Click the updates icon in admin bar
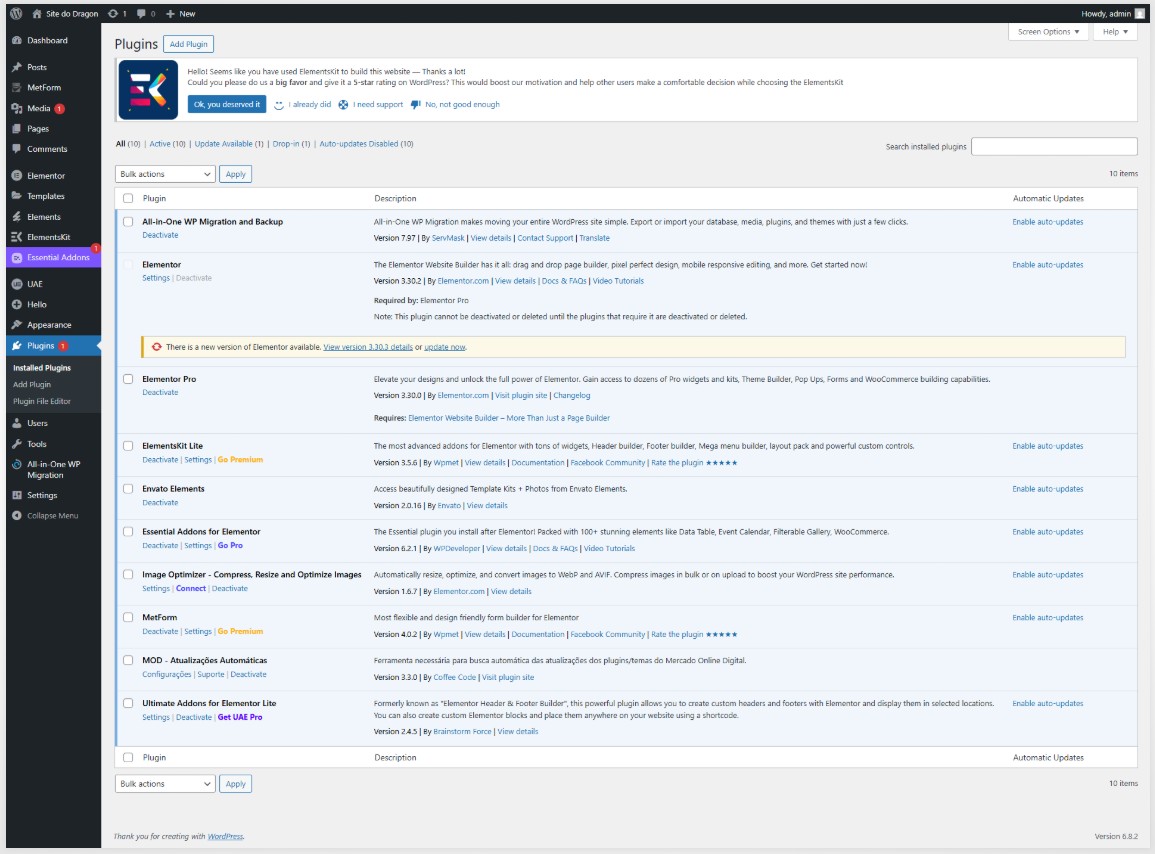Screen dimensions: 1155x854 pyautogui.click(x=111, y=14)
